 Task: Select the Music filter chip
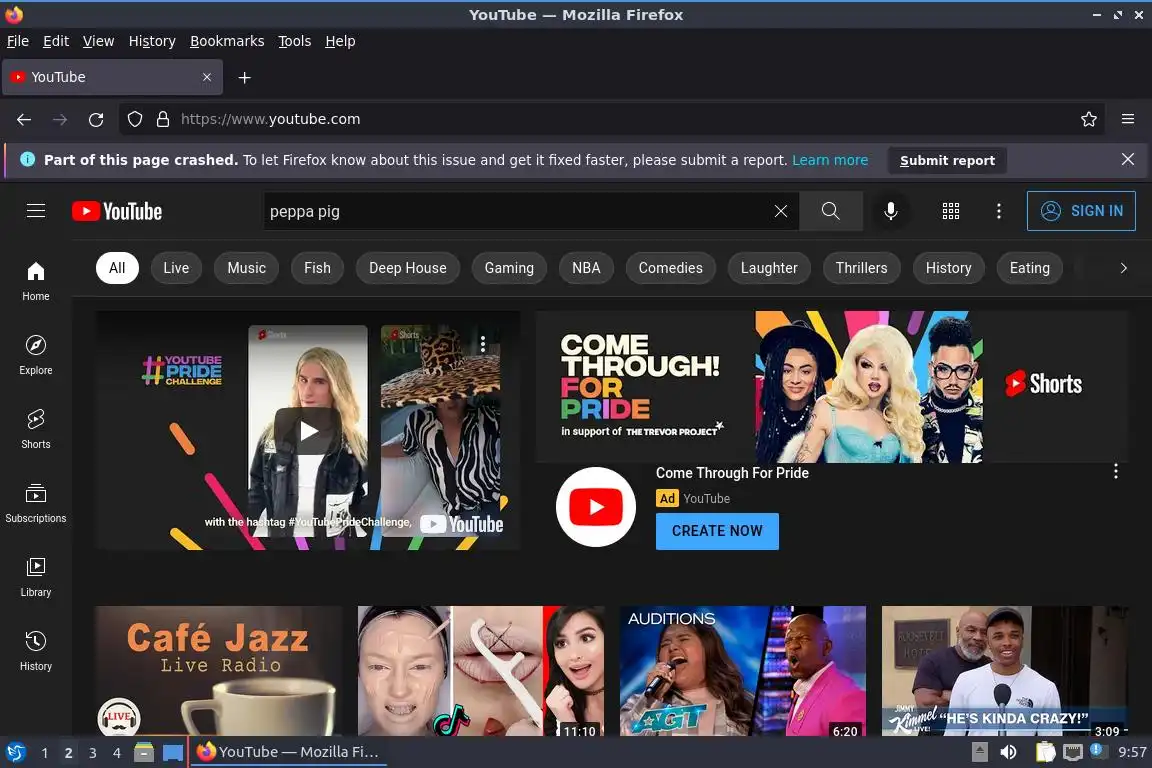pos(247,268)
